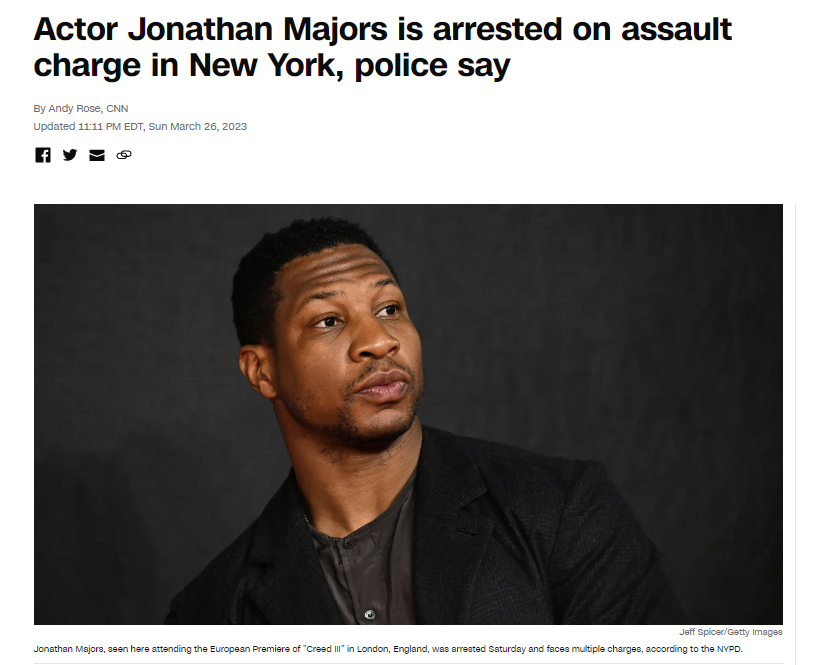Copy the article link with chain icon
This screenshot has width=818, height=665.
click(x=124, y=155)
